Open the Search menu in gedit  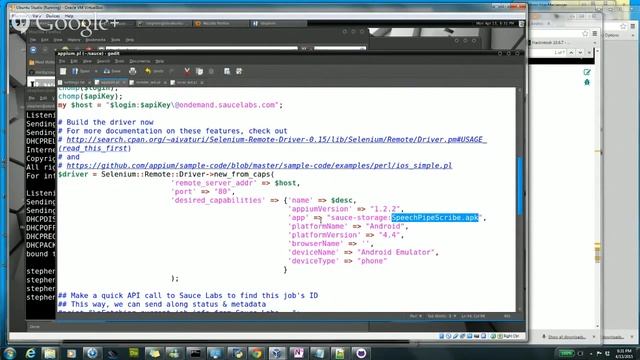click(x=103, y=61)
